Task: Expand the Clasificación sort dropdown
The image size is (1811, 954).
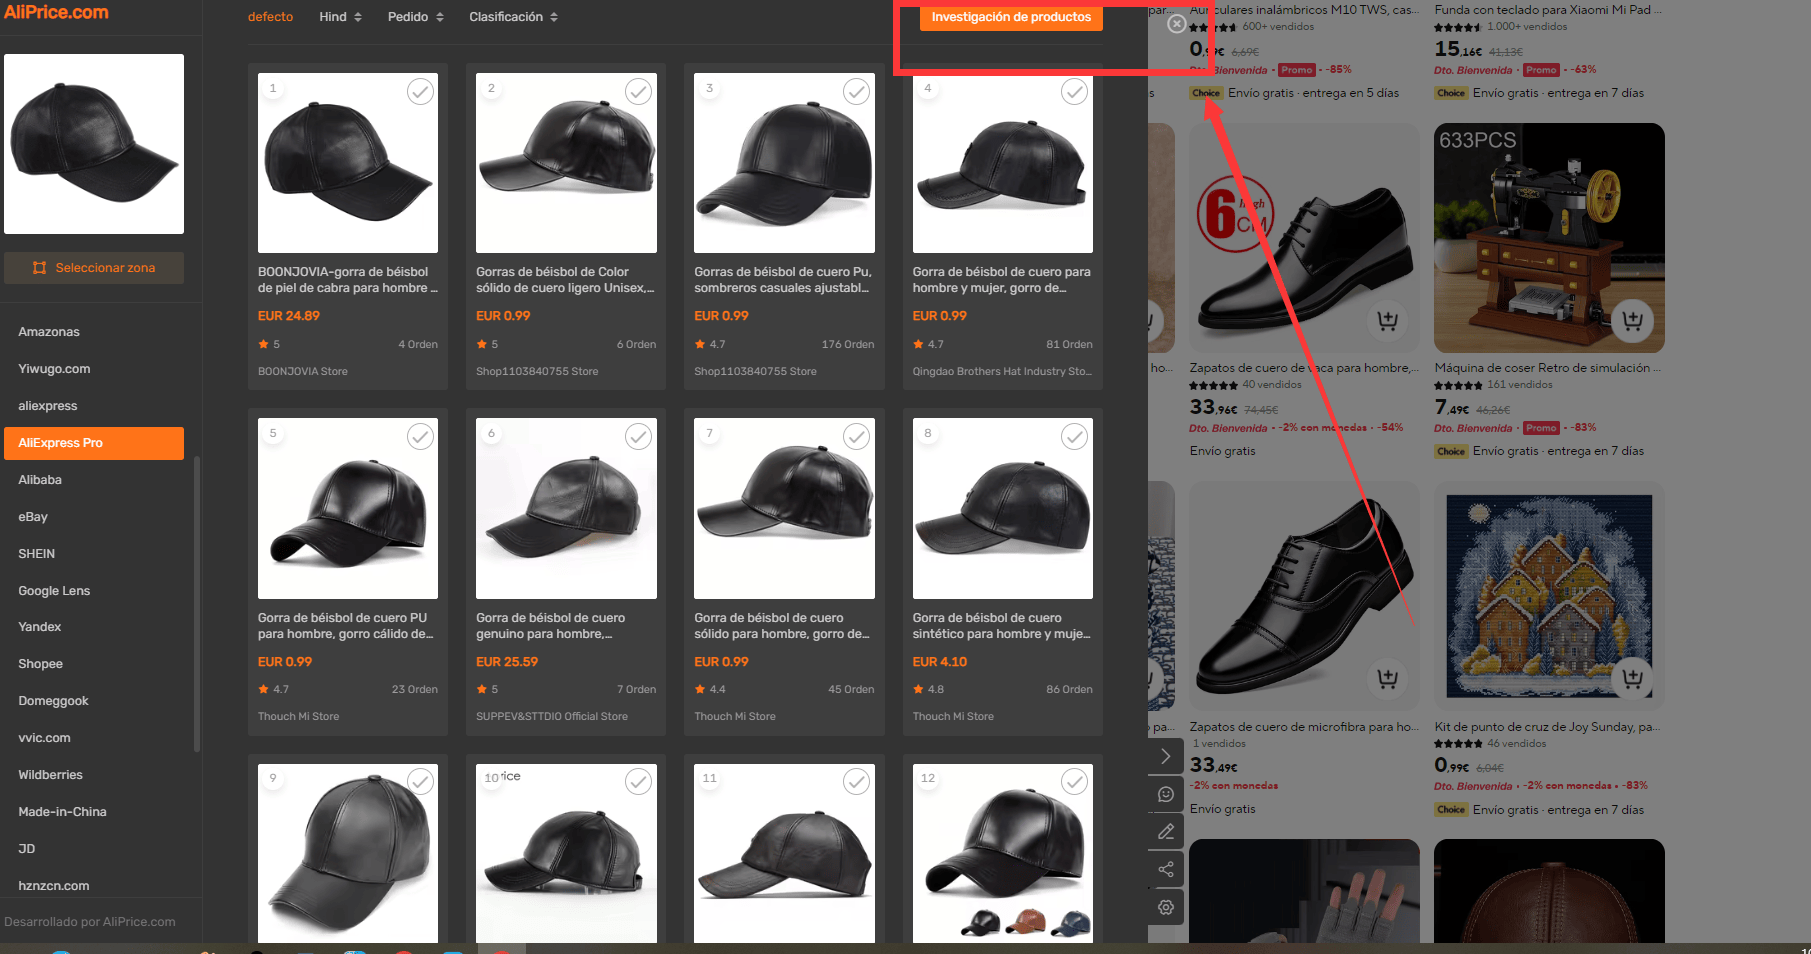Action: pos(514,17)
